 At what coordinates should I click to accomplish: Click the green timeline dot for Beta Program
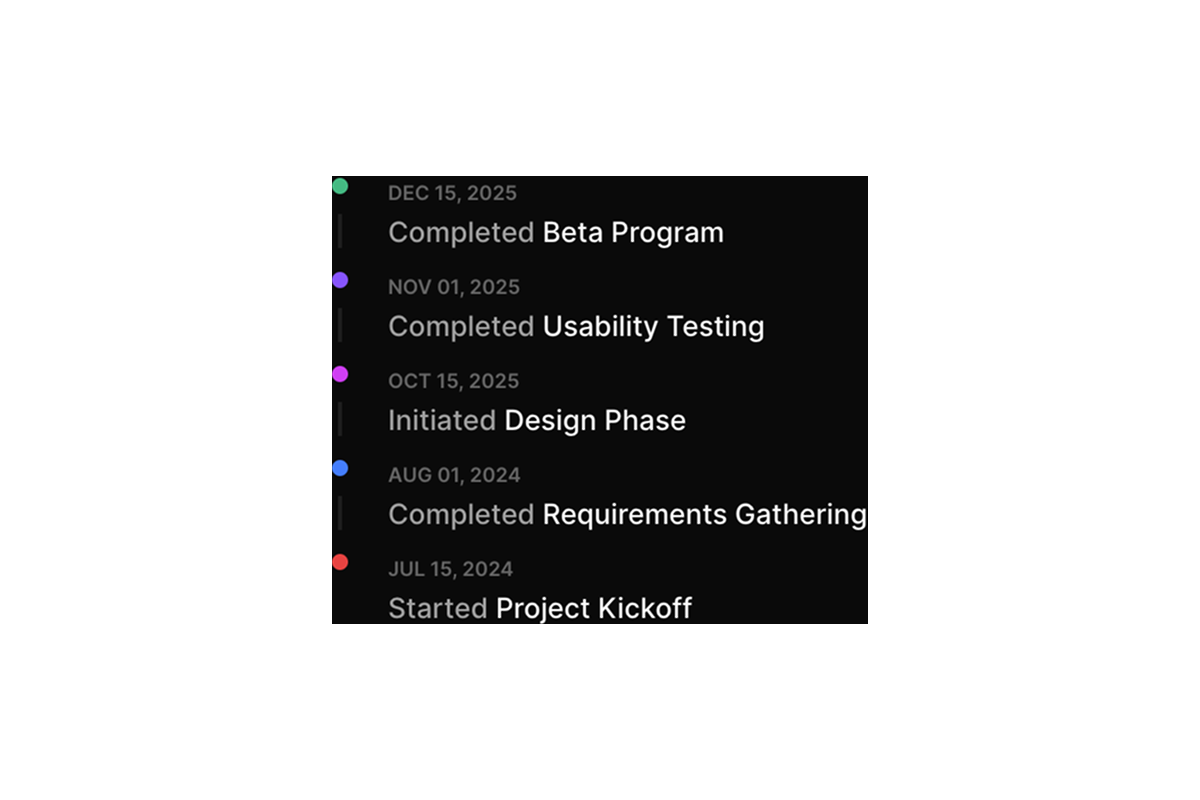coord(340,186)
